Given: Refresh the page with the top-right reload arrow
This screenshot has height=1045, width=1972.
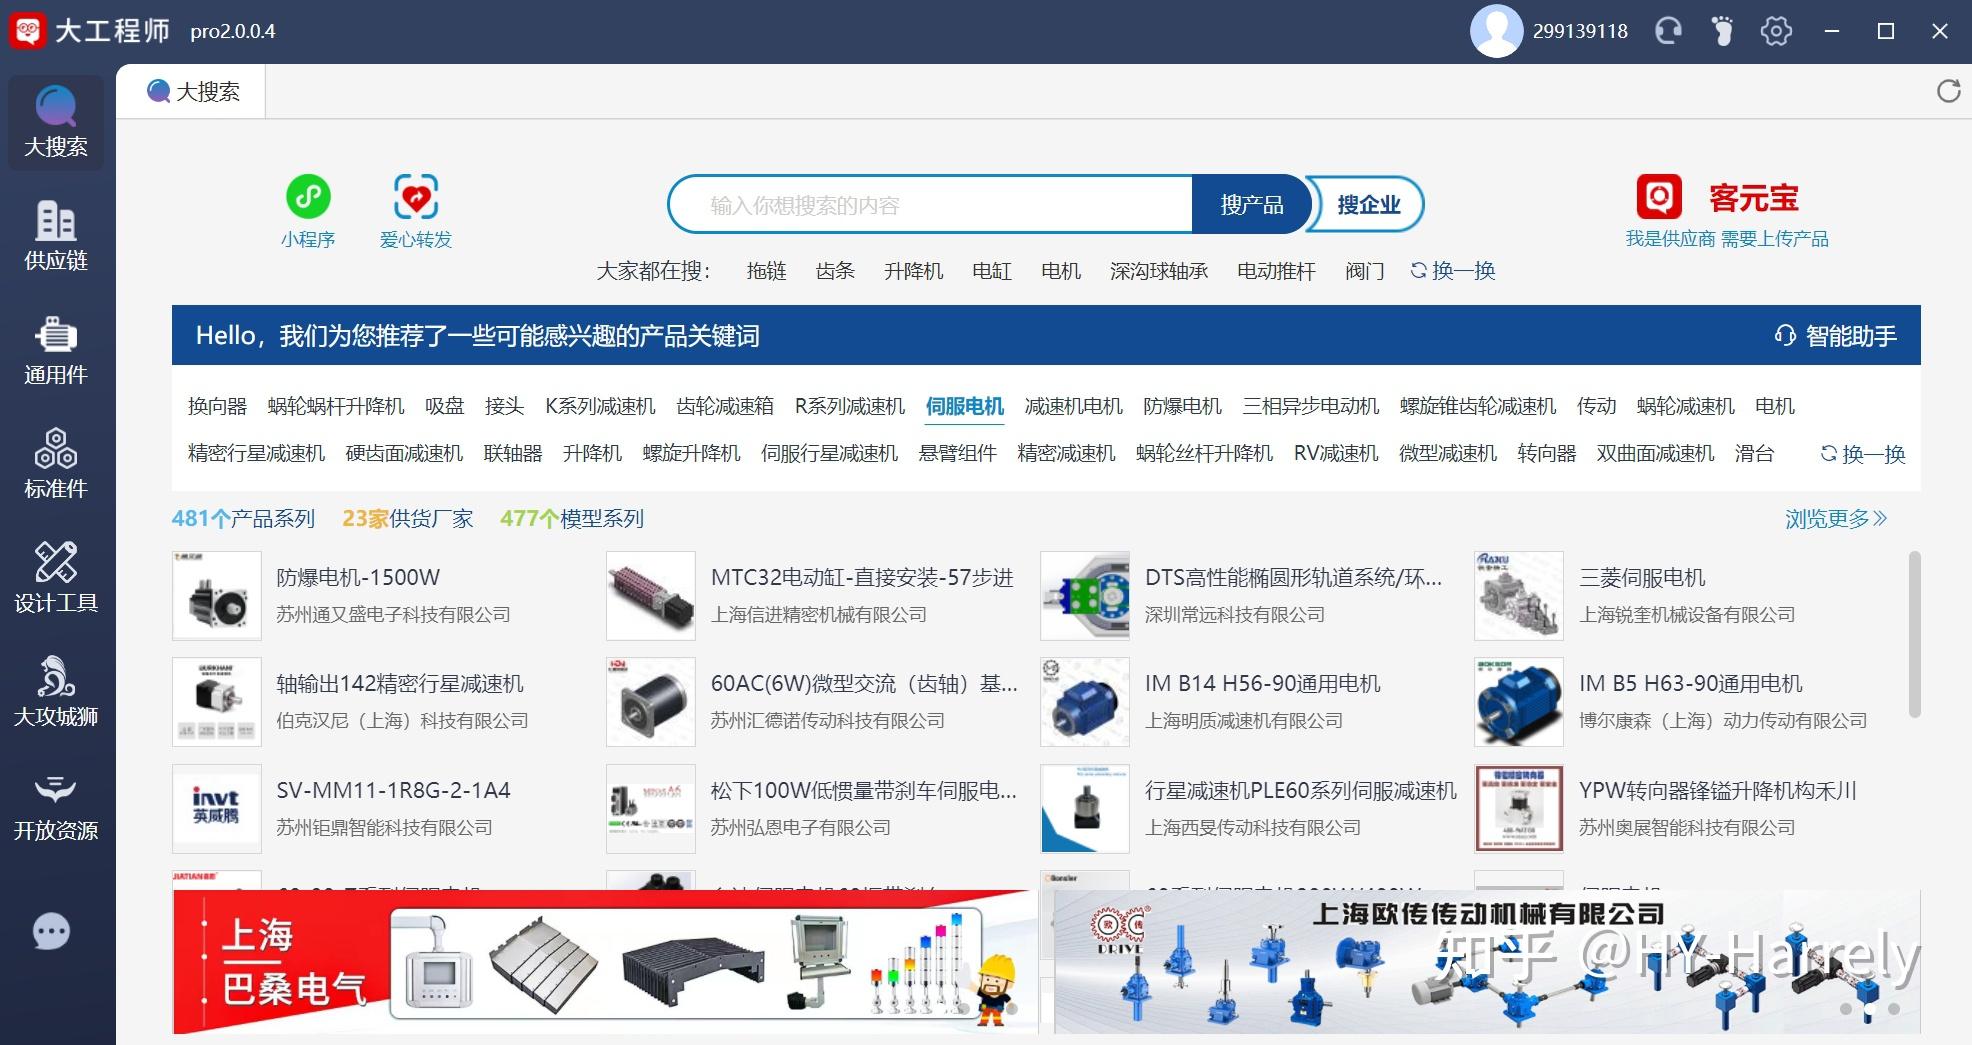Looking at the screenshot, I should (1949, 92).
